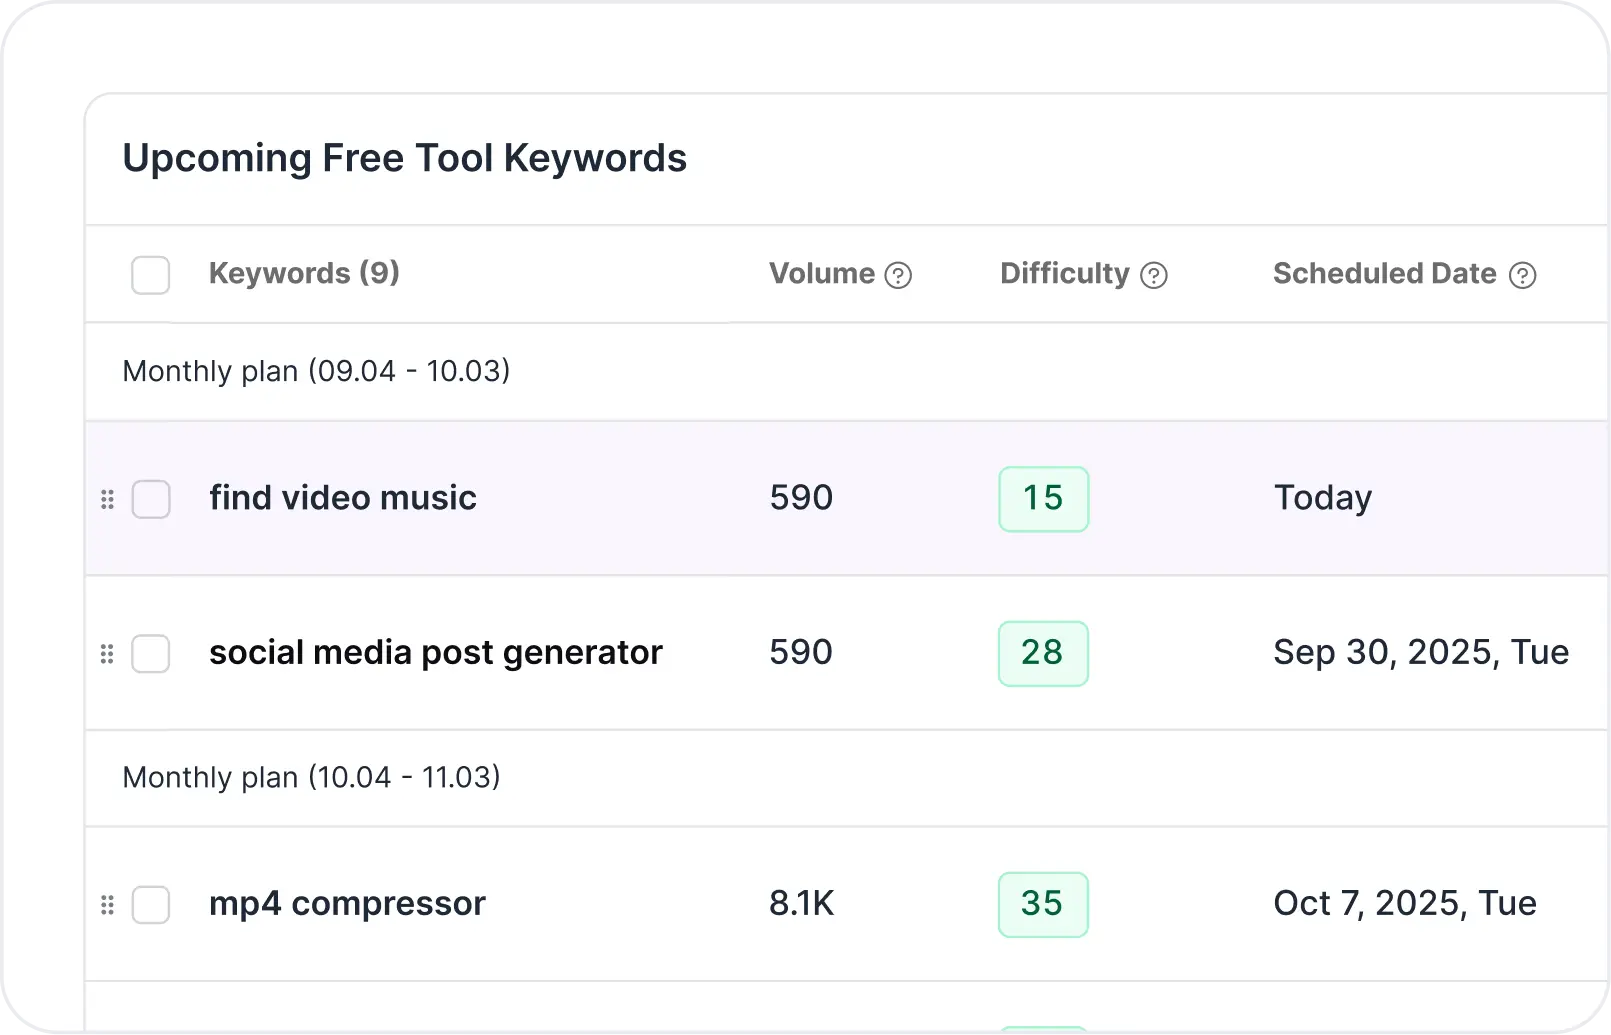Click the Difficulty help question mark icon
1611x1035 pixels.
pos(1153,275)
